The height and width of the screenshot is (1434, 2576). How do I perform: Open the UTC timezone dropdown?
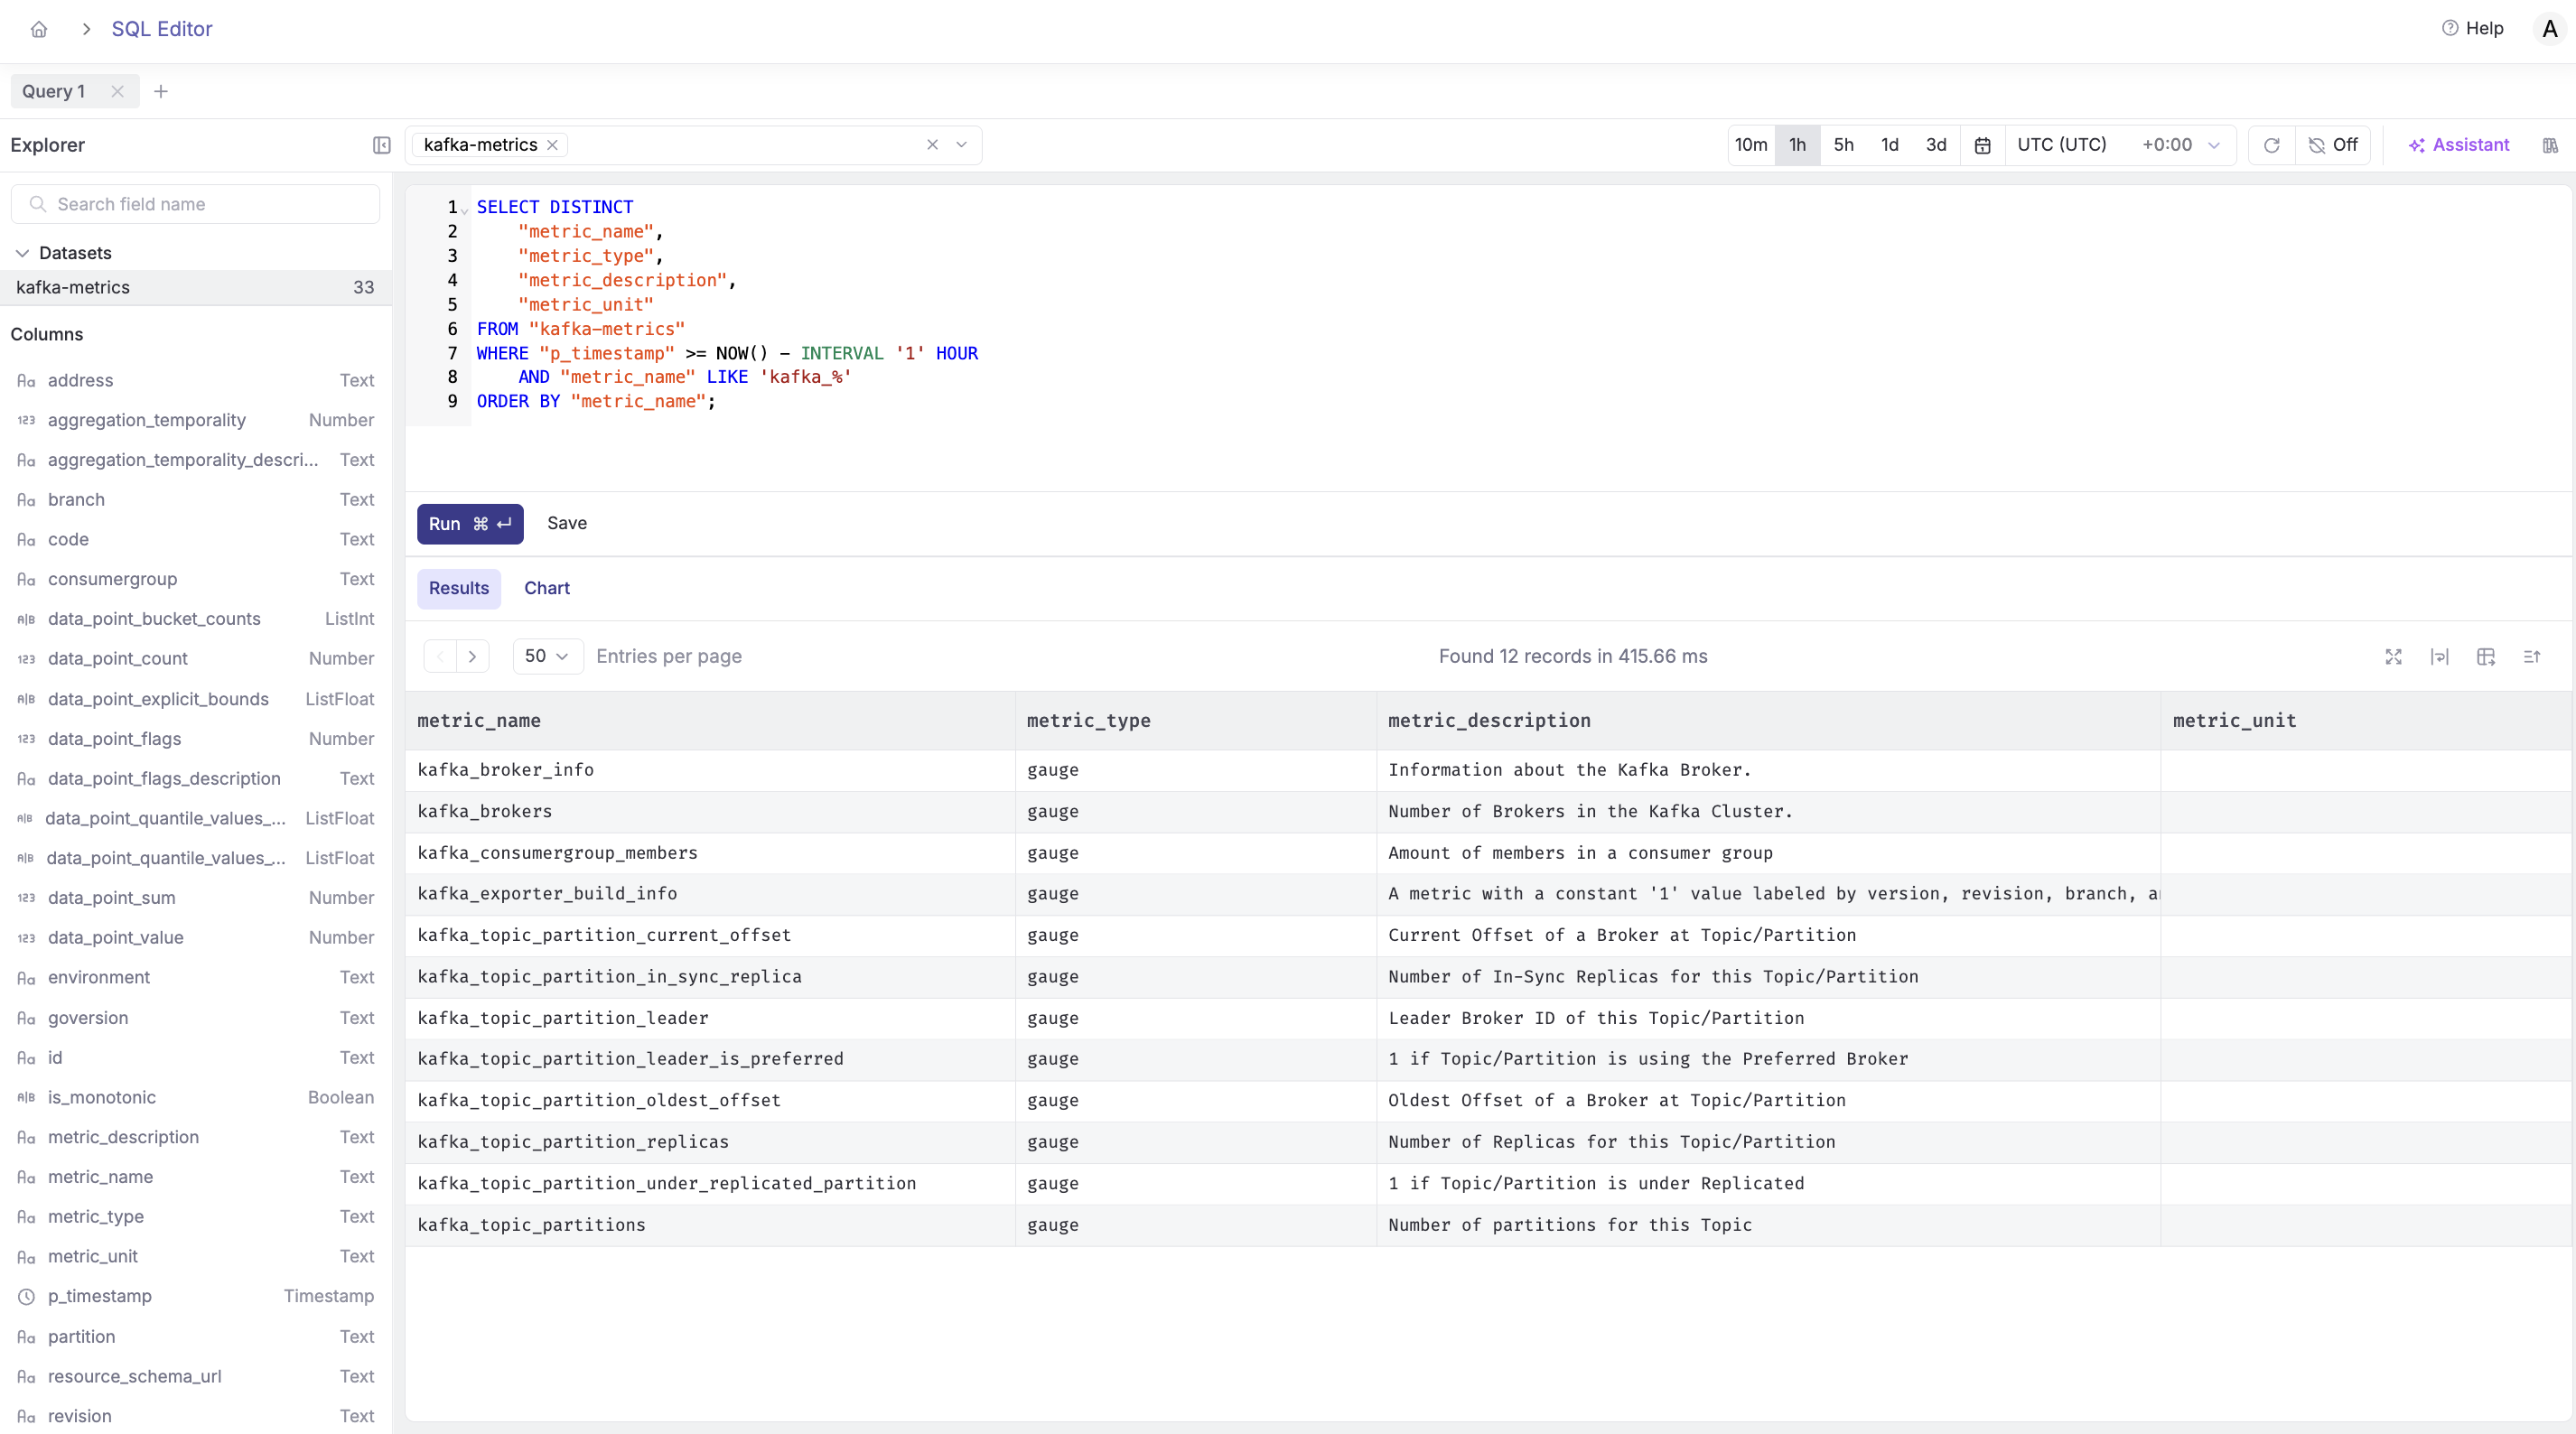2118,145
